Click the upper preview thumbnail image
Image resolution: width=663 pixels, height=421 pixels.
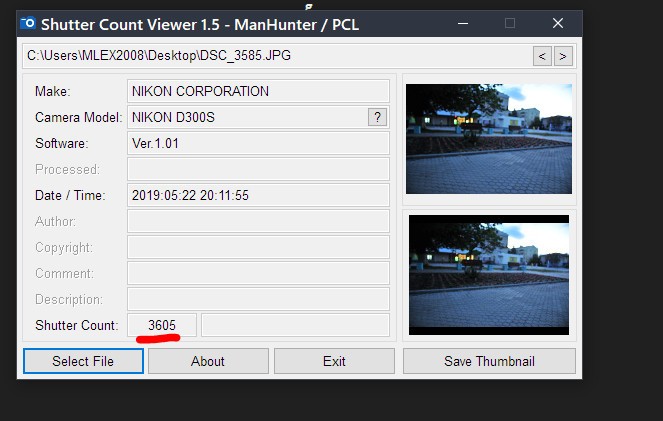(489, 138)
